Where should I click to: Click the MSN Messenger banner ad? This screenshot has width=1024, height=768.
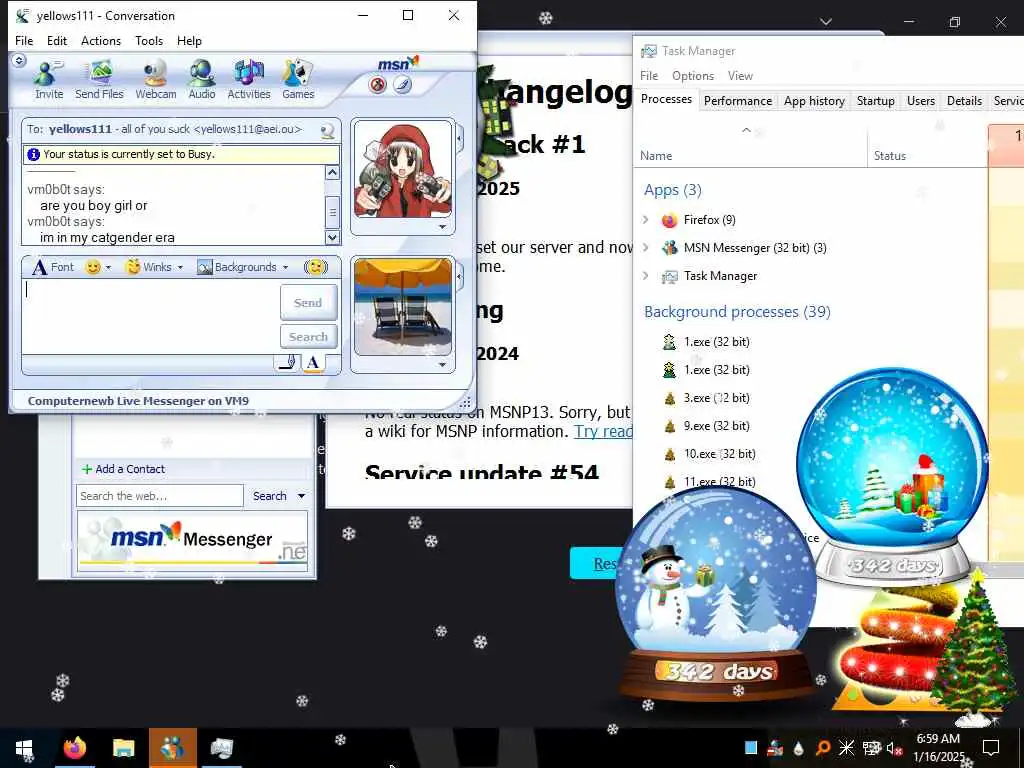coord(193,541)
